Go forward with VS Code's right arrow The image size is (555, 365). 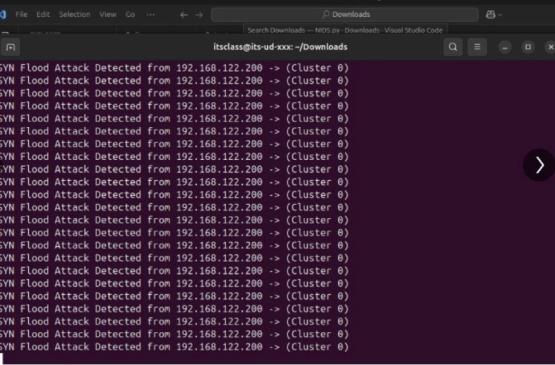[x=199, y=15]
